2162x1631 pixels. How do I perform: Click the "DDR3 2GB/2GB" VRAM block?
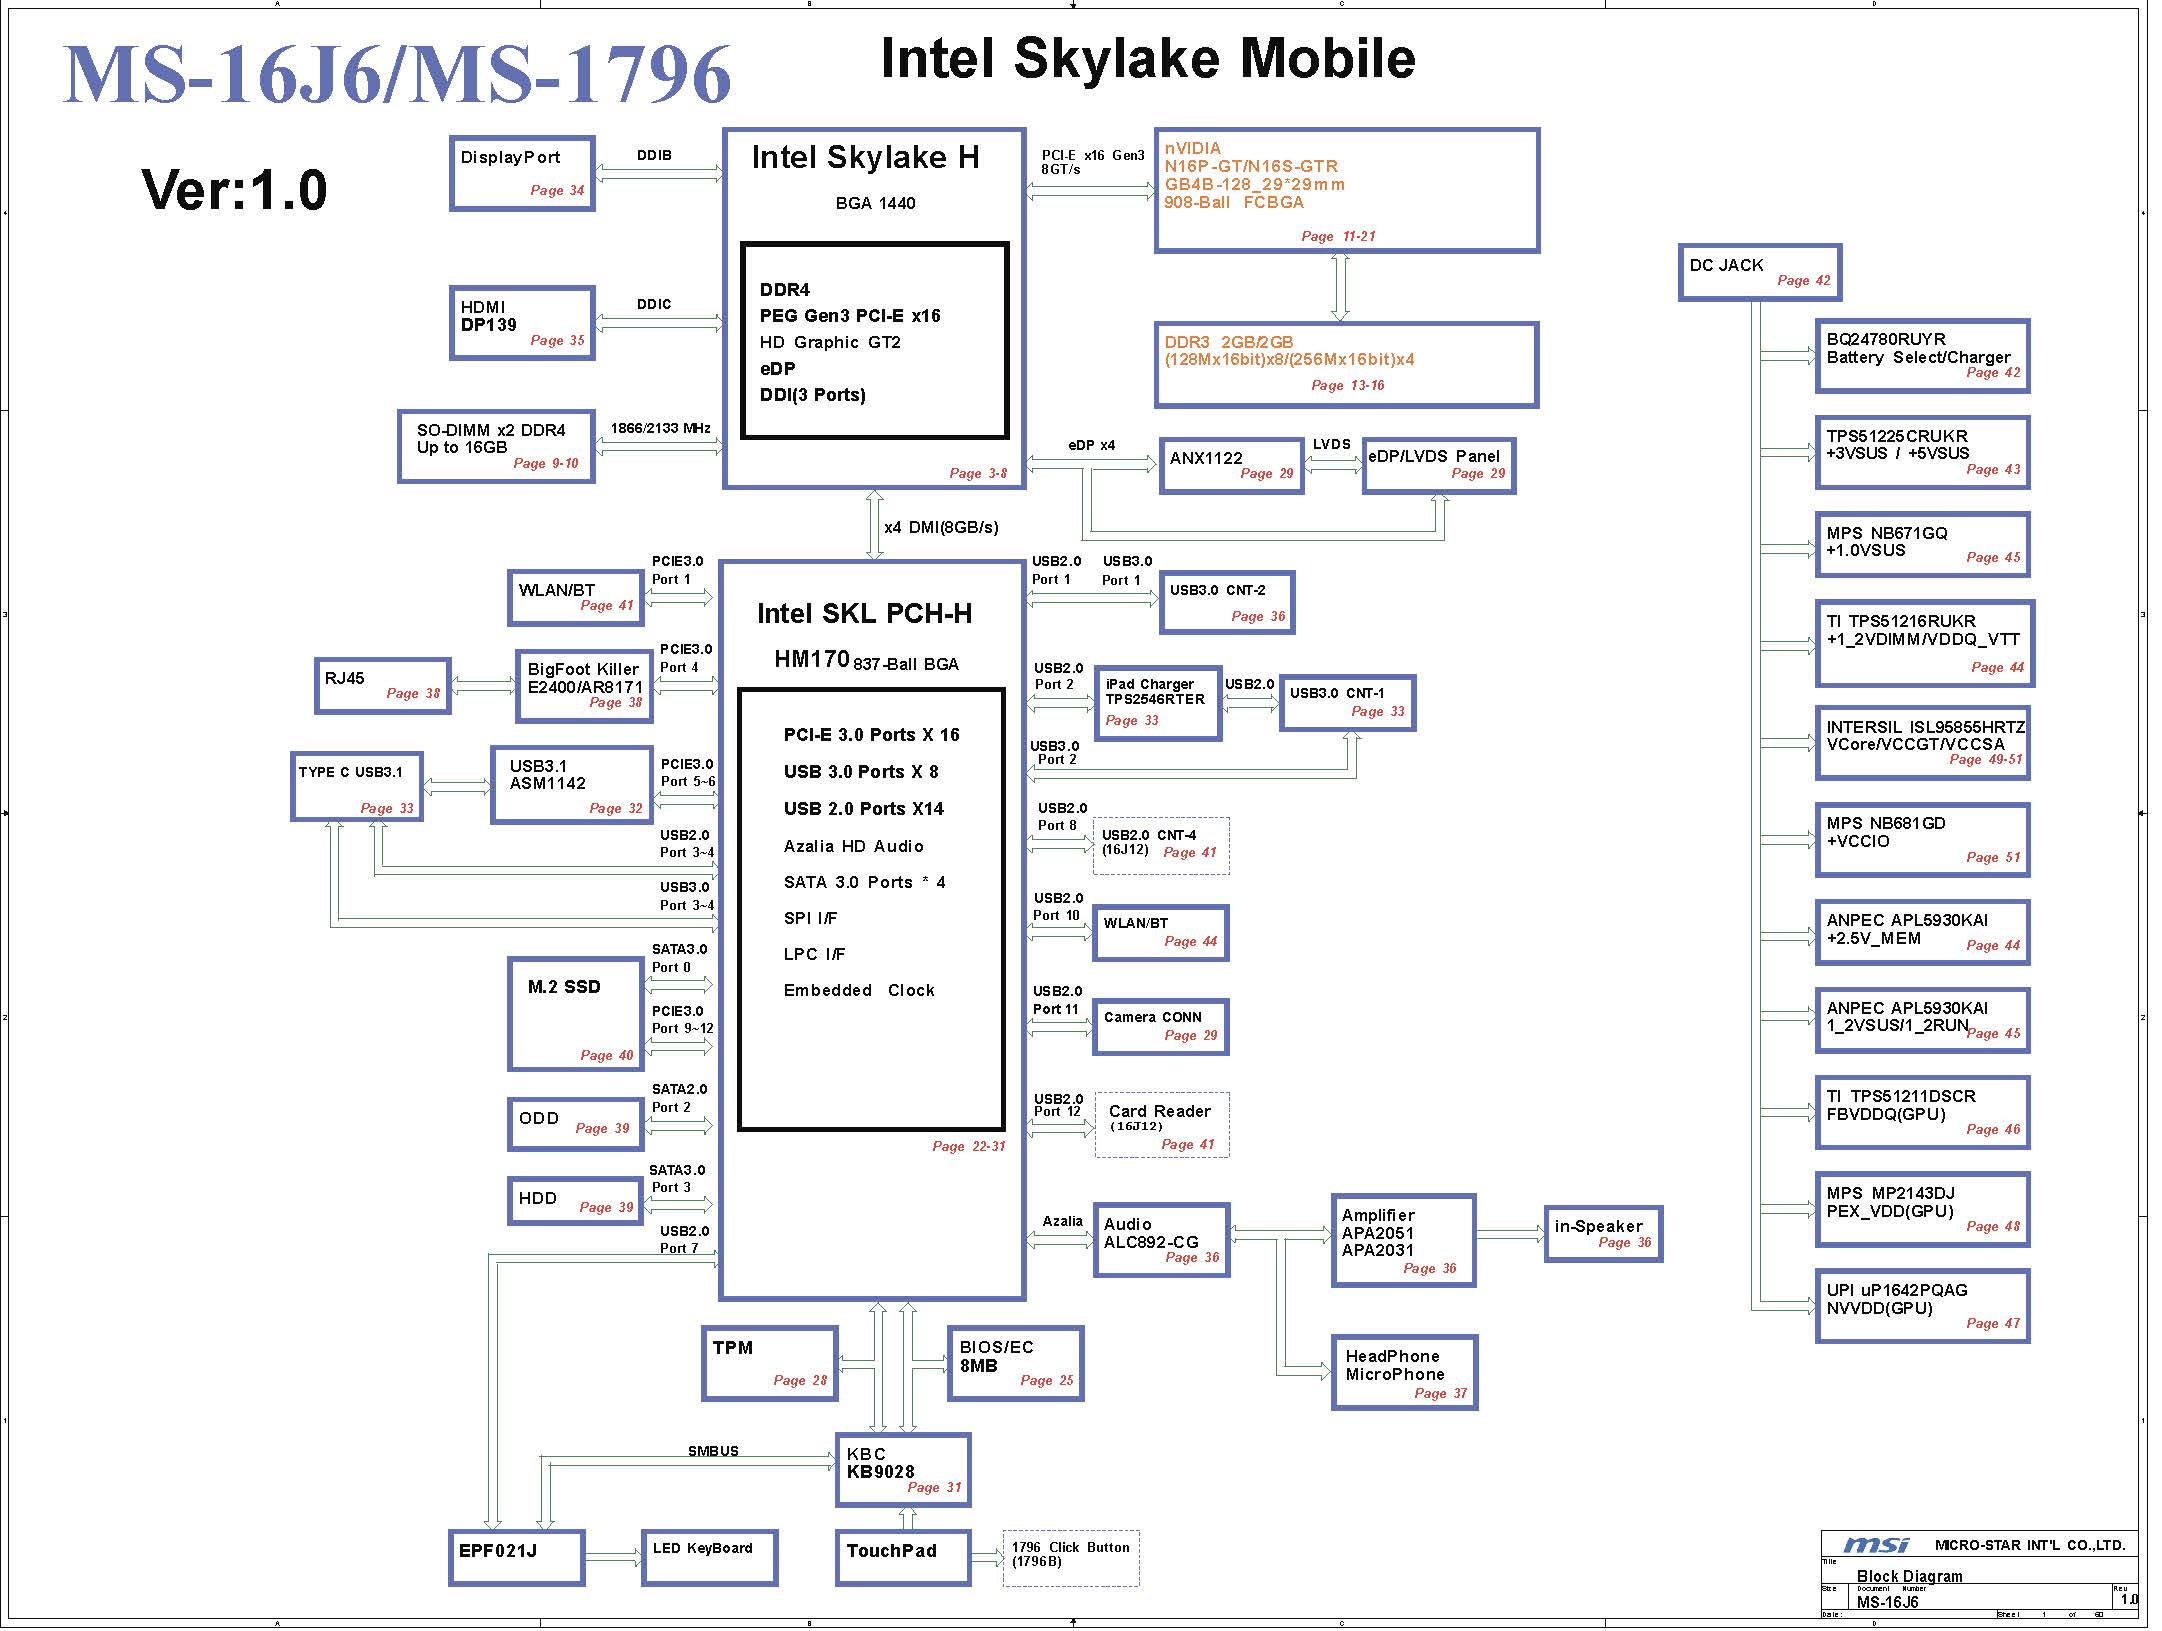point(1346,364)
